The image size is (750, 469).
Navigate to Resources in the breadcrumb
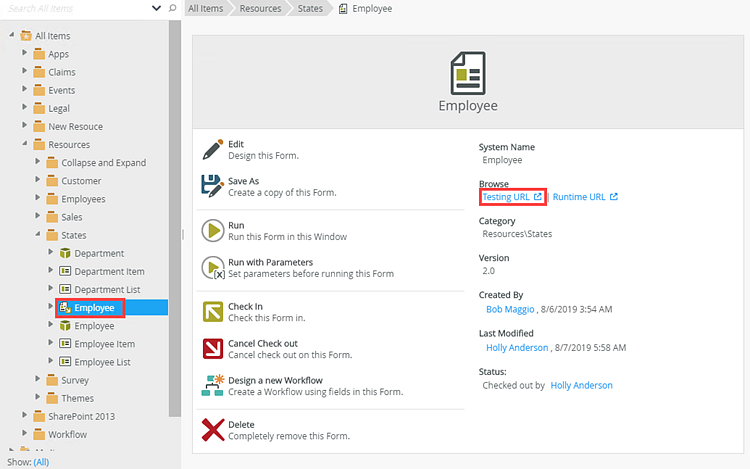coord(261,8)
